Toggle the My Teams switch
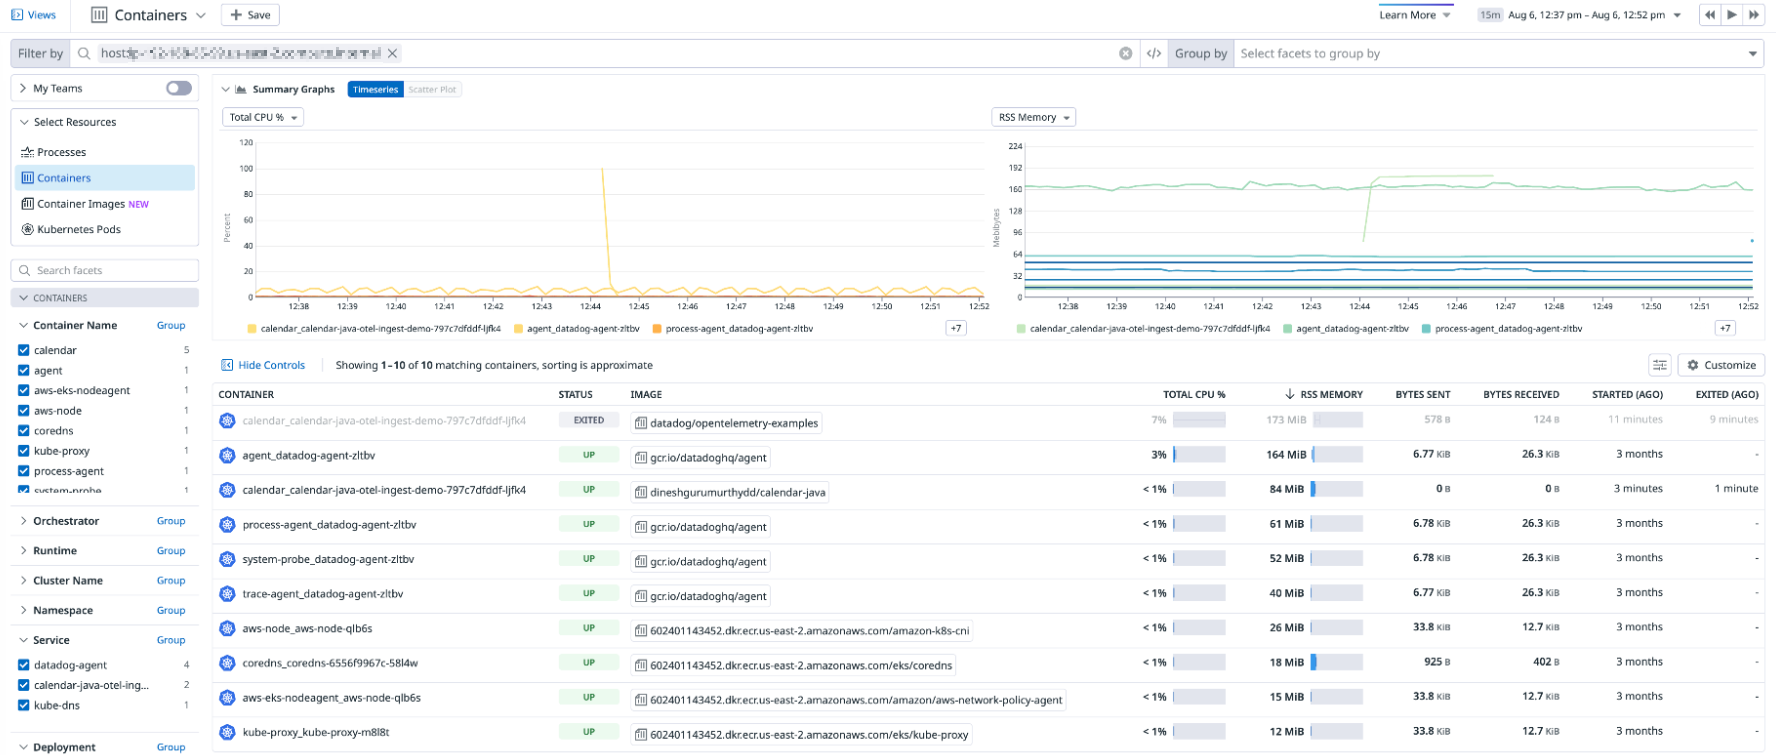This screenshot has width=1776, height=755. click(x=179, y=88)
